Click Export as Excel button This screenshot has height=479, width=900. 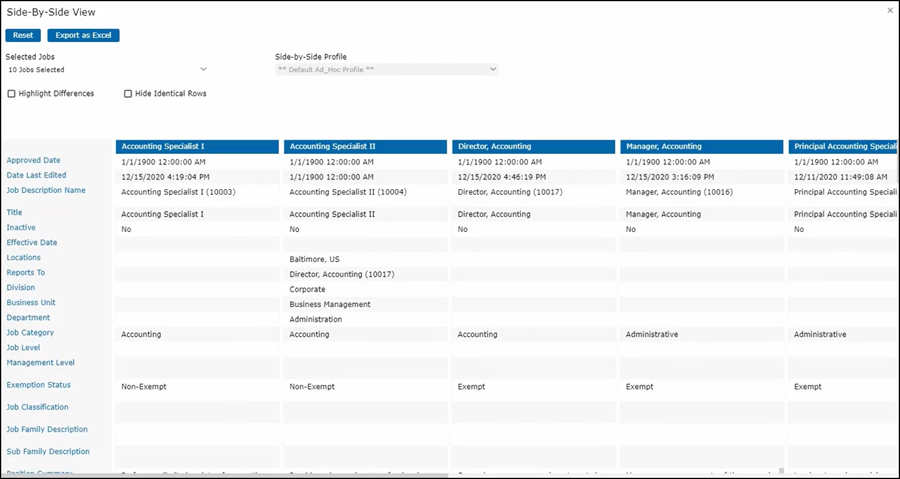point(83,35)
